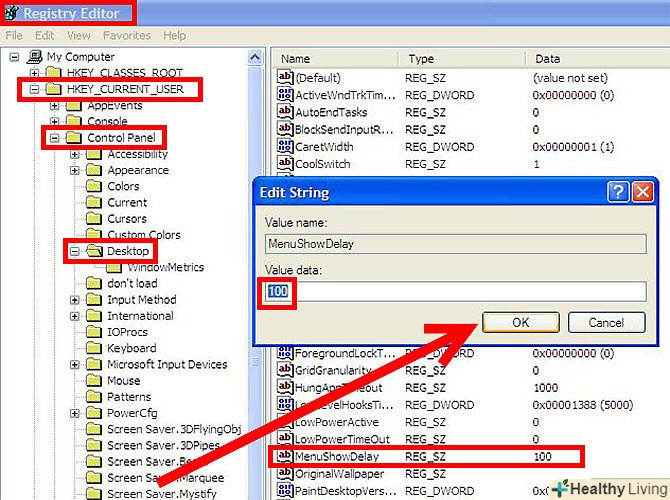Select HKEY_CURRENT_USER folder icon

[x=53, y=89]
